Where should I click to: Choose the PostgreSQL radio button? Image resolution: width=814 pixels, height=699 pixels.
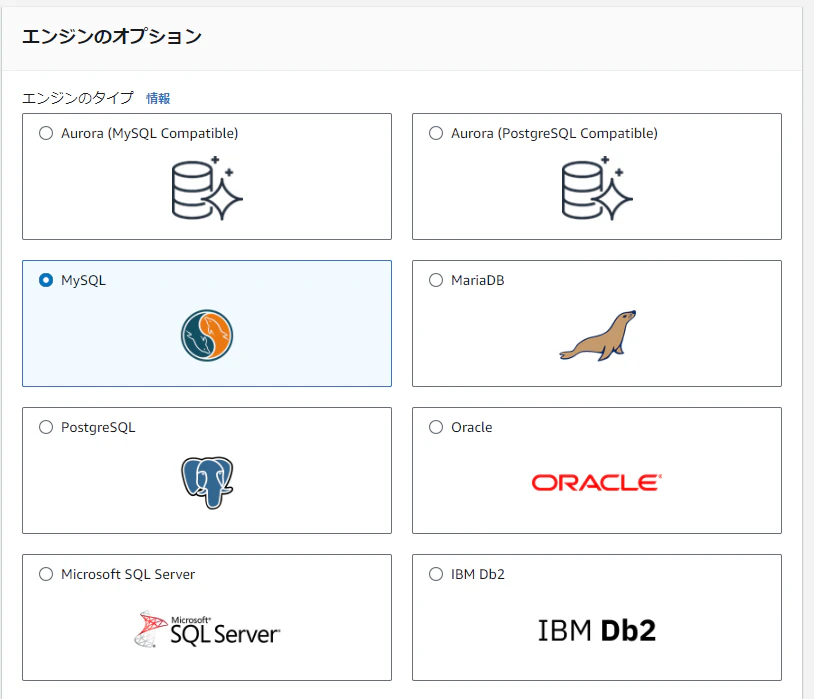tap(46, 427)
